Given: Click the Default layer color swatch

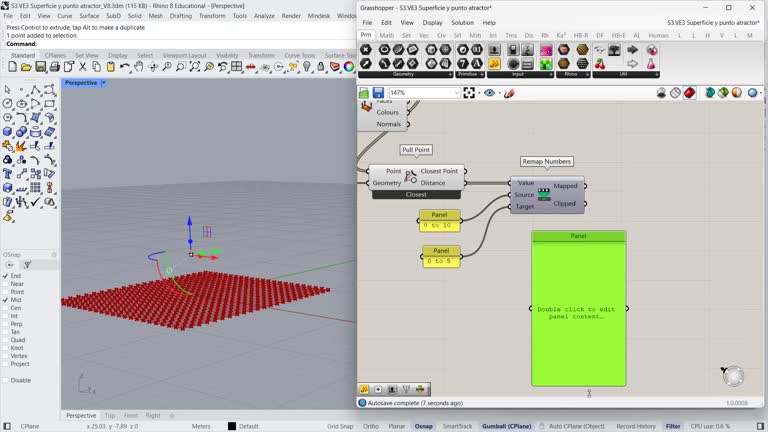Looking at the screenshot, I should (231, 426).
